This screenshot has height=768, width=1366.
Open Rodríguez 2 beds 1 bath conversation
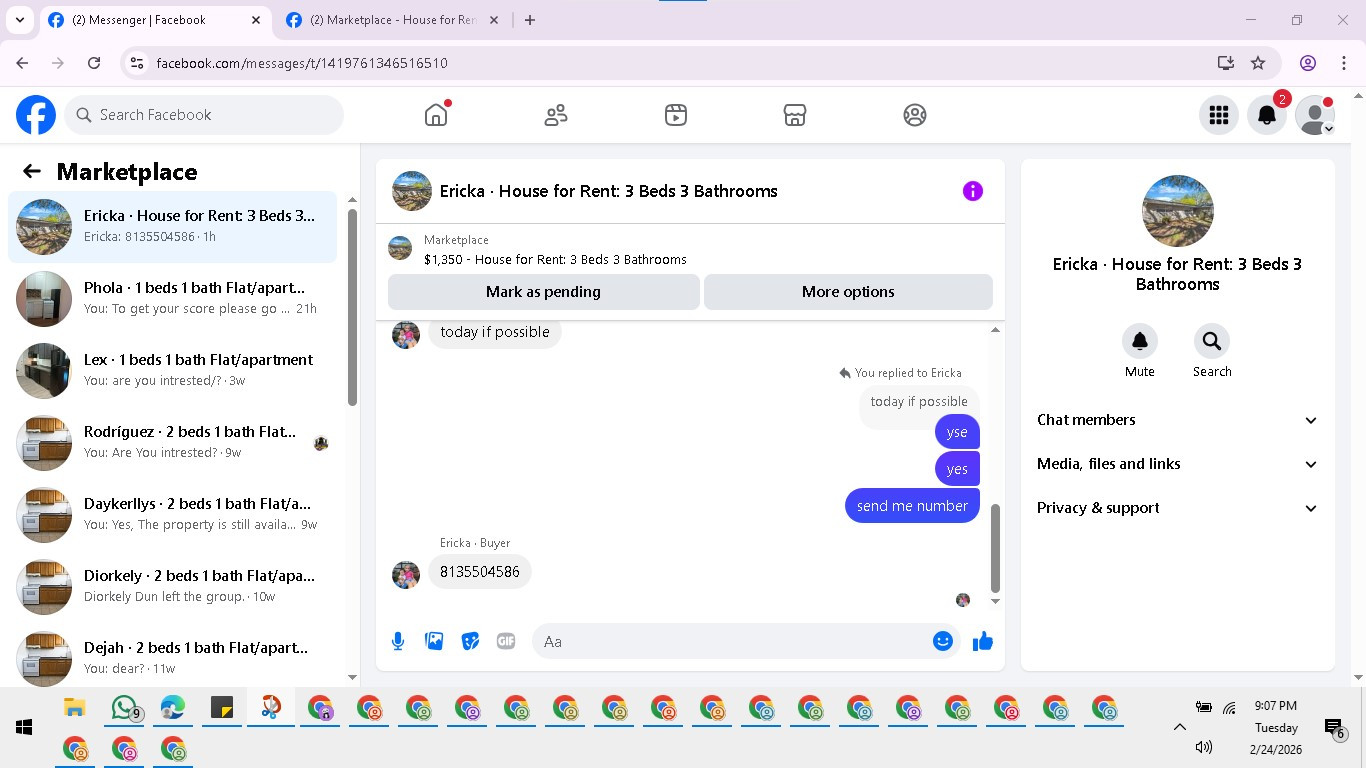coord(173,443)
